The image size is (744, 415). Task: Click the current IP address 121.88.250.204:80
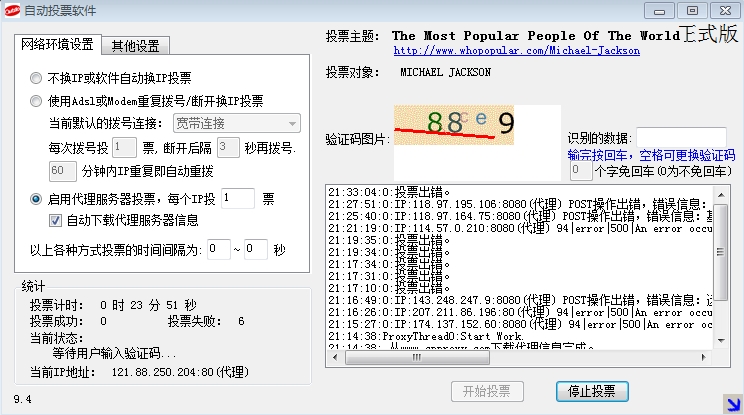click(180, 372)
